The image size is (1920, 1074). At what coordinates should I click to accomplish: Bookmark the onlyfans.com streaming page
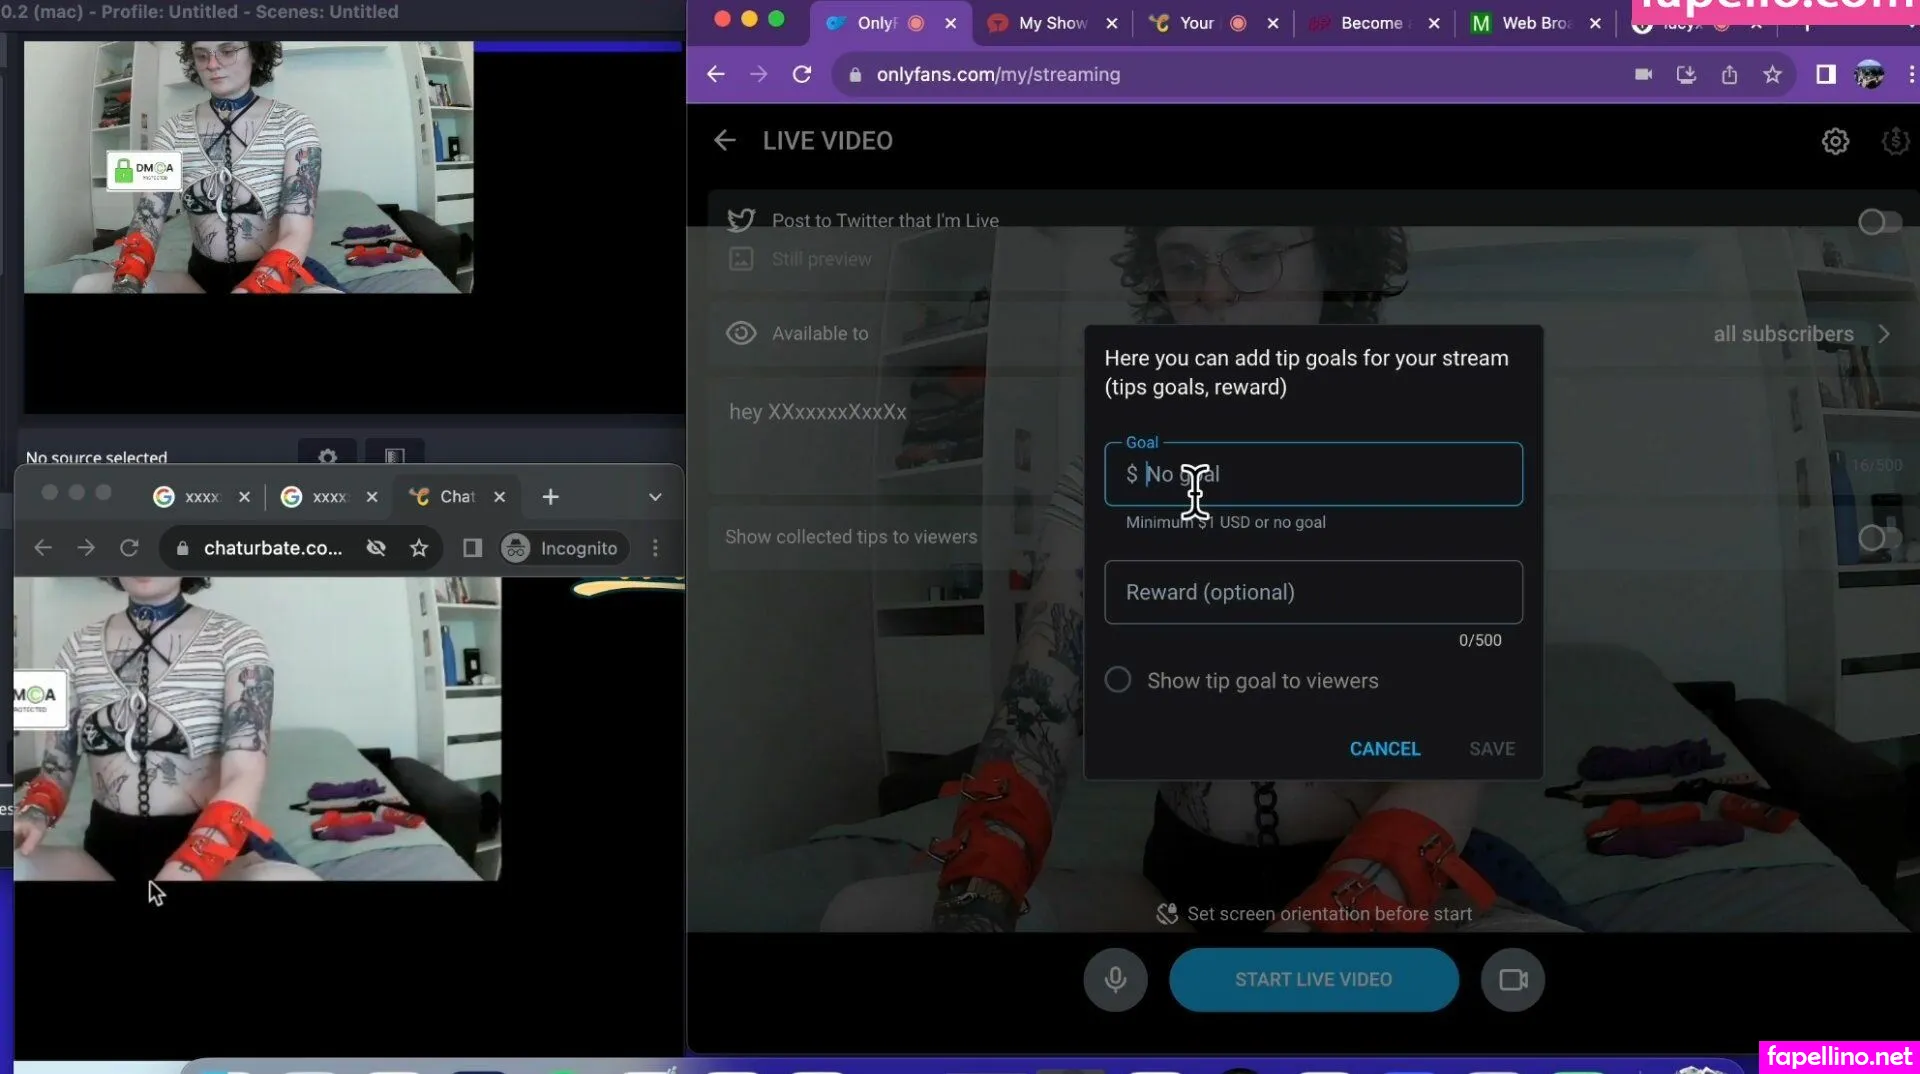pyautogui.click(x=1772, y=74)
